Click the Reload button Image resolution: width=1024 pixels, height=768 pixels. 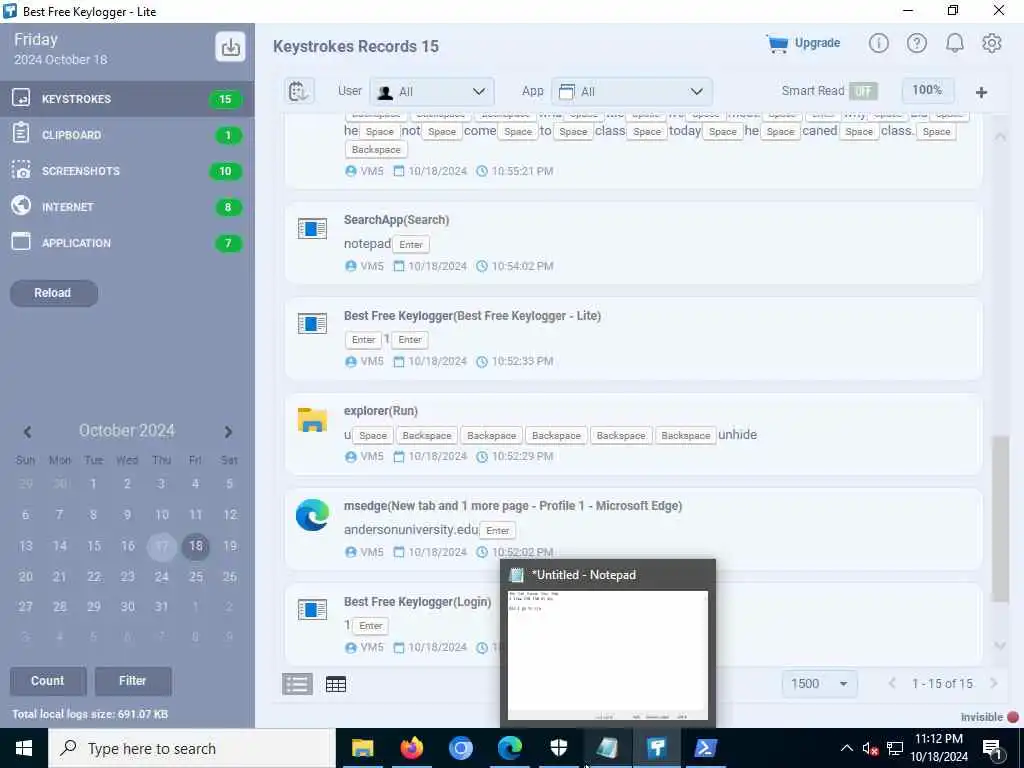tap(54, 293)
